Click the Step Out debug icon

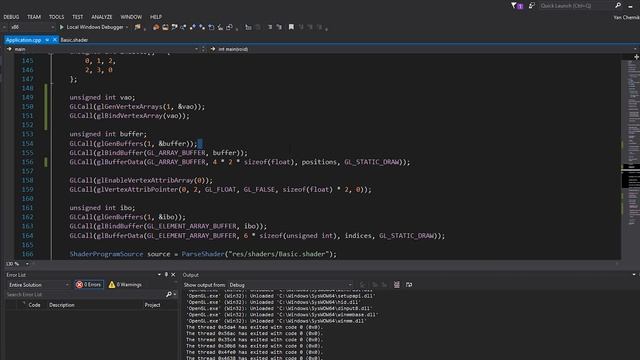(x=211, y=27)
